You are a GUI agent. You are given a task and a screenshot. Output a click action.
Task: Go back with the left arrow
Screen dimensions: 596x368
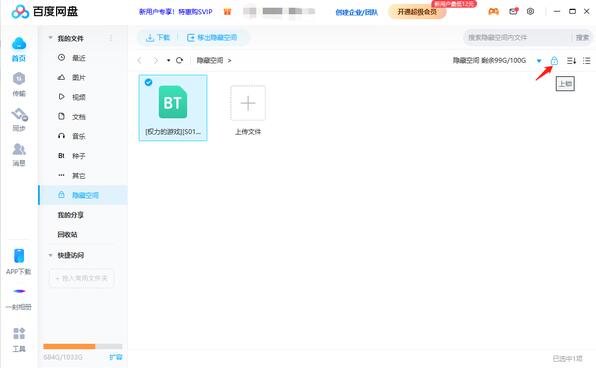coord(139,60)
